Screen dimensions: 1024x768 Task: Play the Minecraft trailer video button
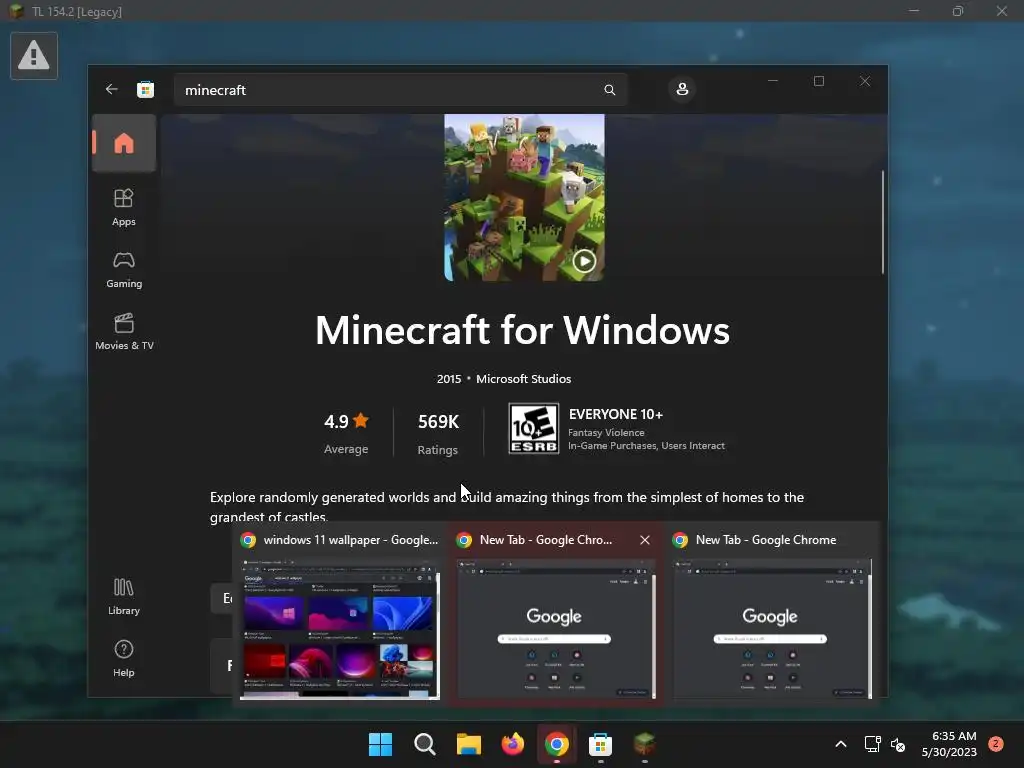click(584, 261)
